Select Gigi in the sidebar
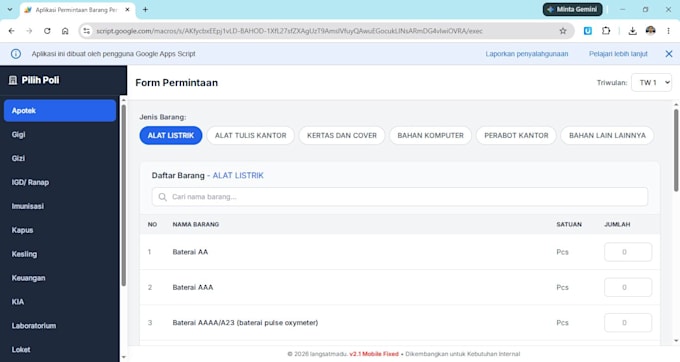Screen dimensions: 680x362 pos(60,134)
